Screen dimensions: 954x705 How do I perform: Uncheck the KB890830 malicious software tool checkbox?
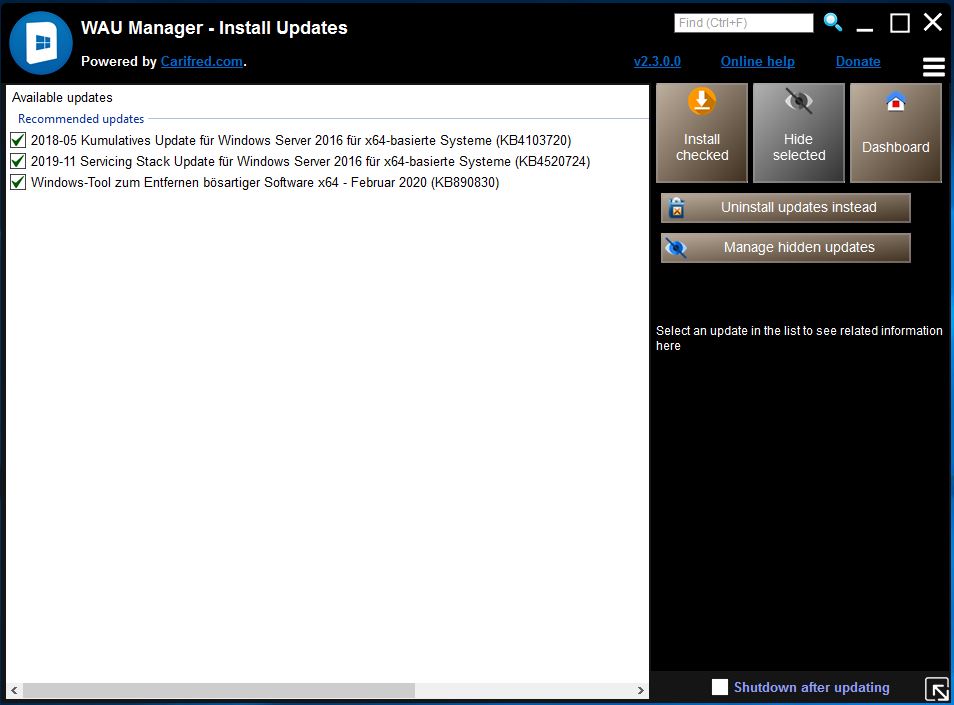click(x=18, y=182)
